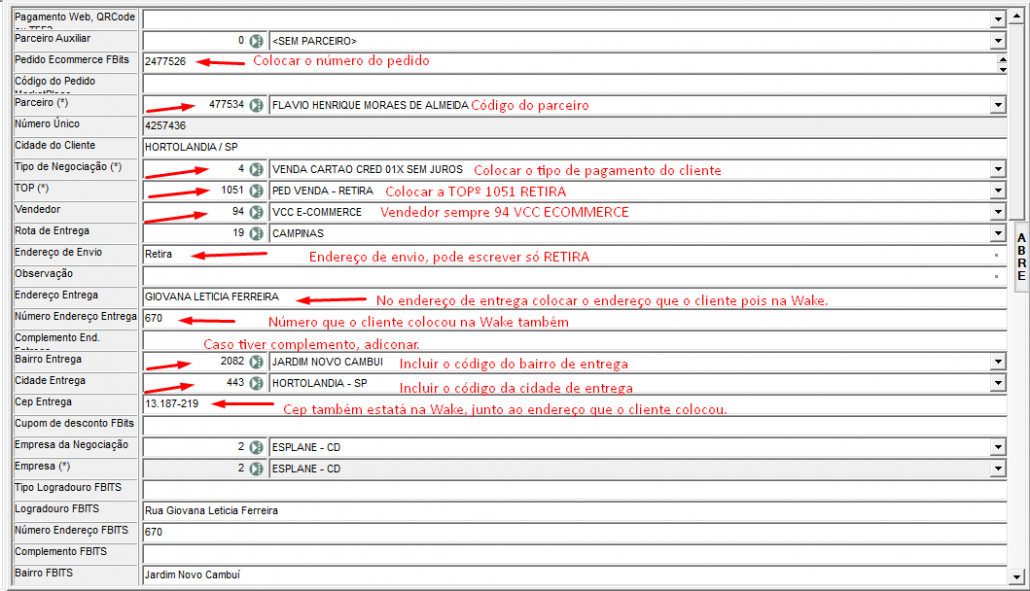
Task: Expand the Vendedor VCC E-COMMERCE dropdown
Action: (997, 212)
